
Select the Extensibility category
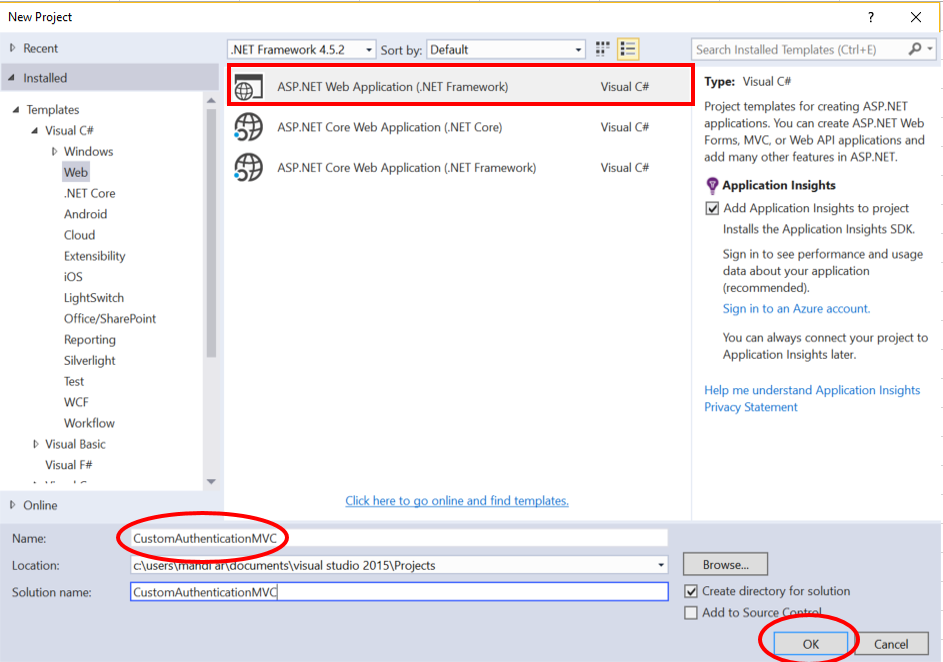click(94, 256)
